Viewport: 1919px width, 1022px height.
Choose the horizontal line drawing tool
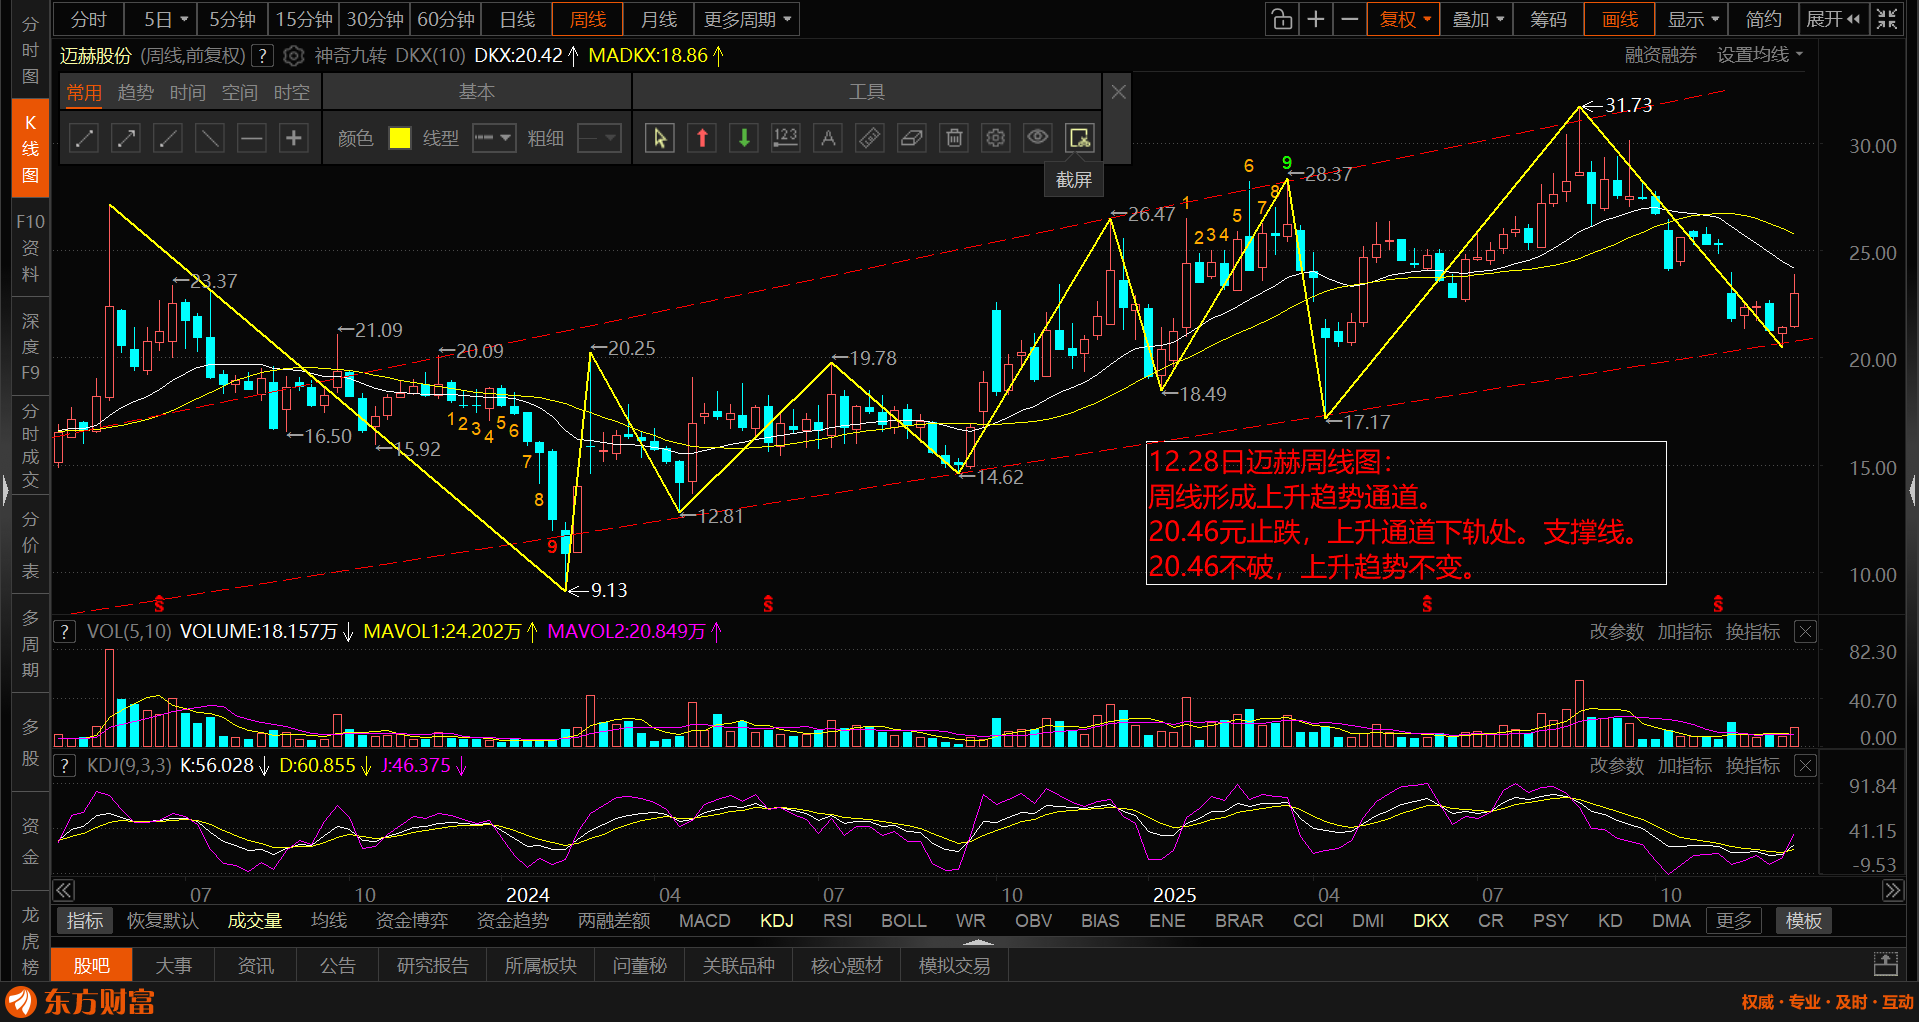[x=252, y=138]
